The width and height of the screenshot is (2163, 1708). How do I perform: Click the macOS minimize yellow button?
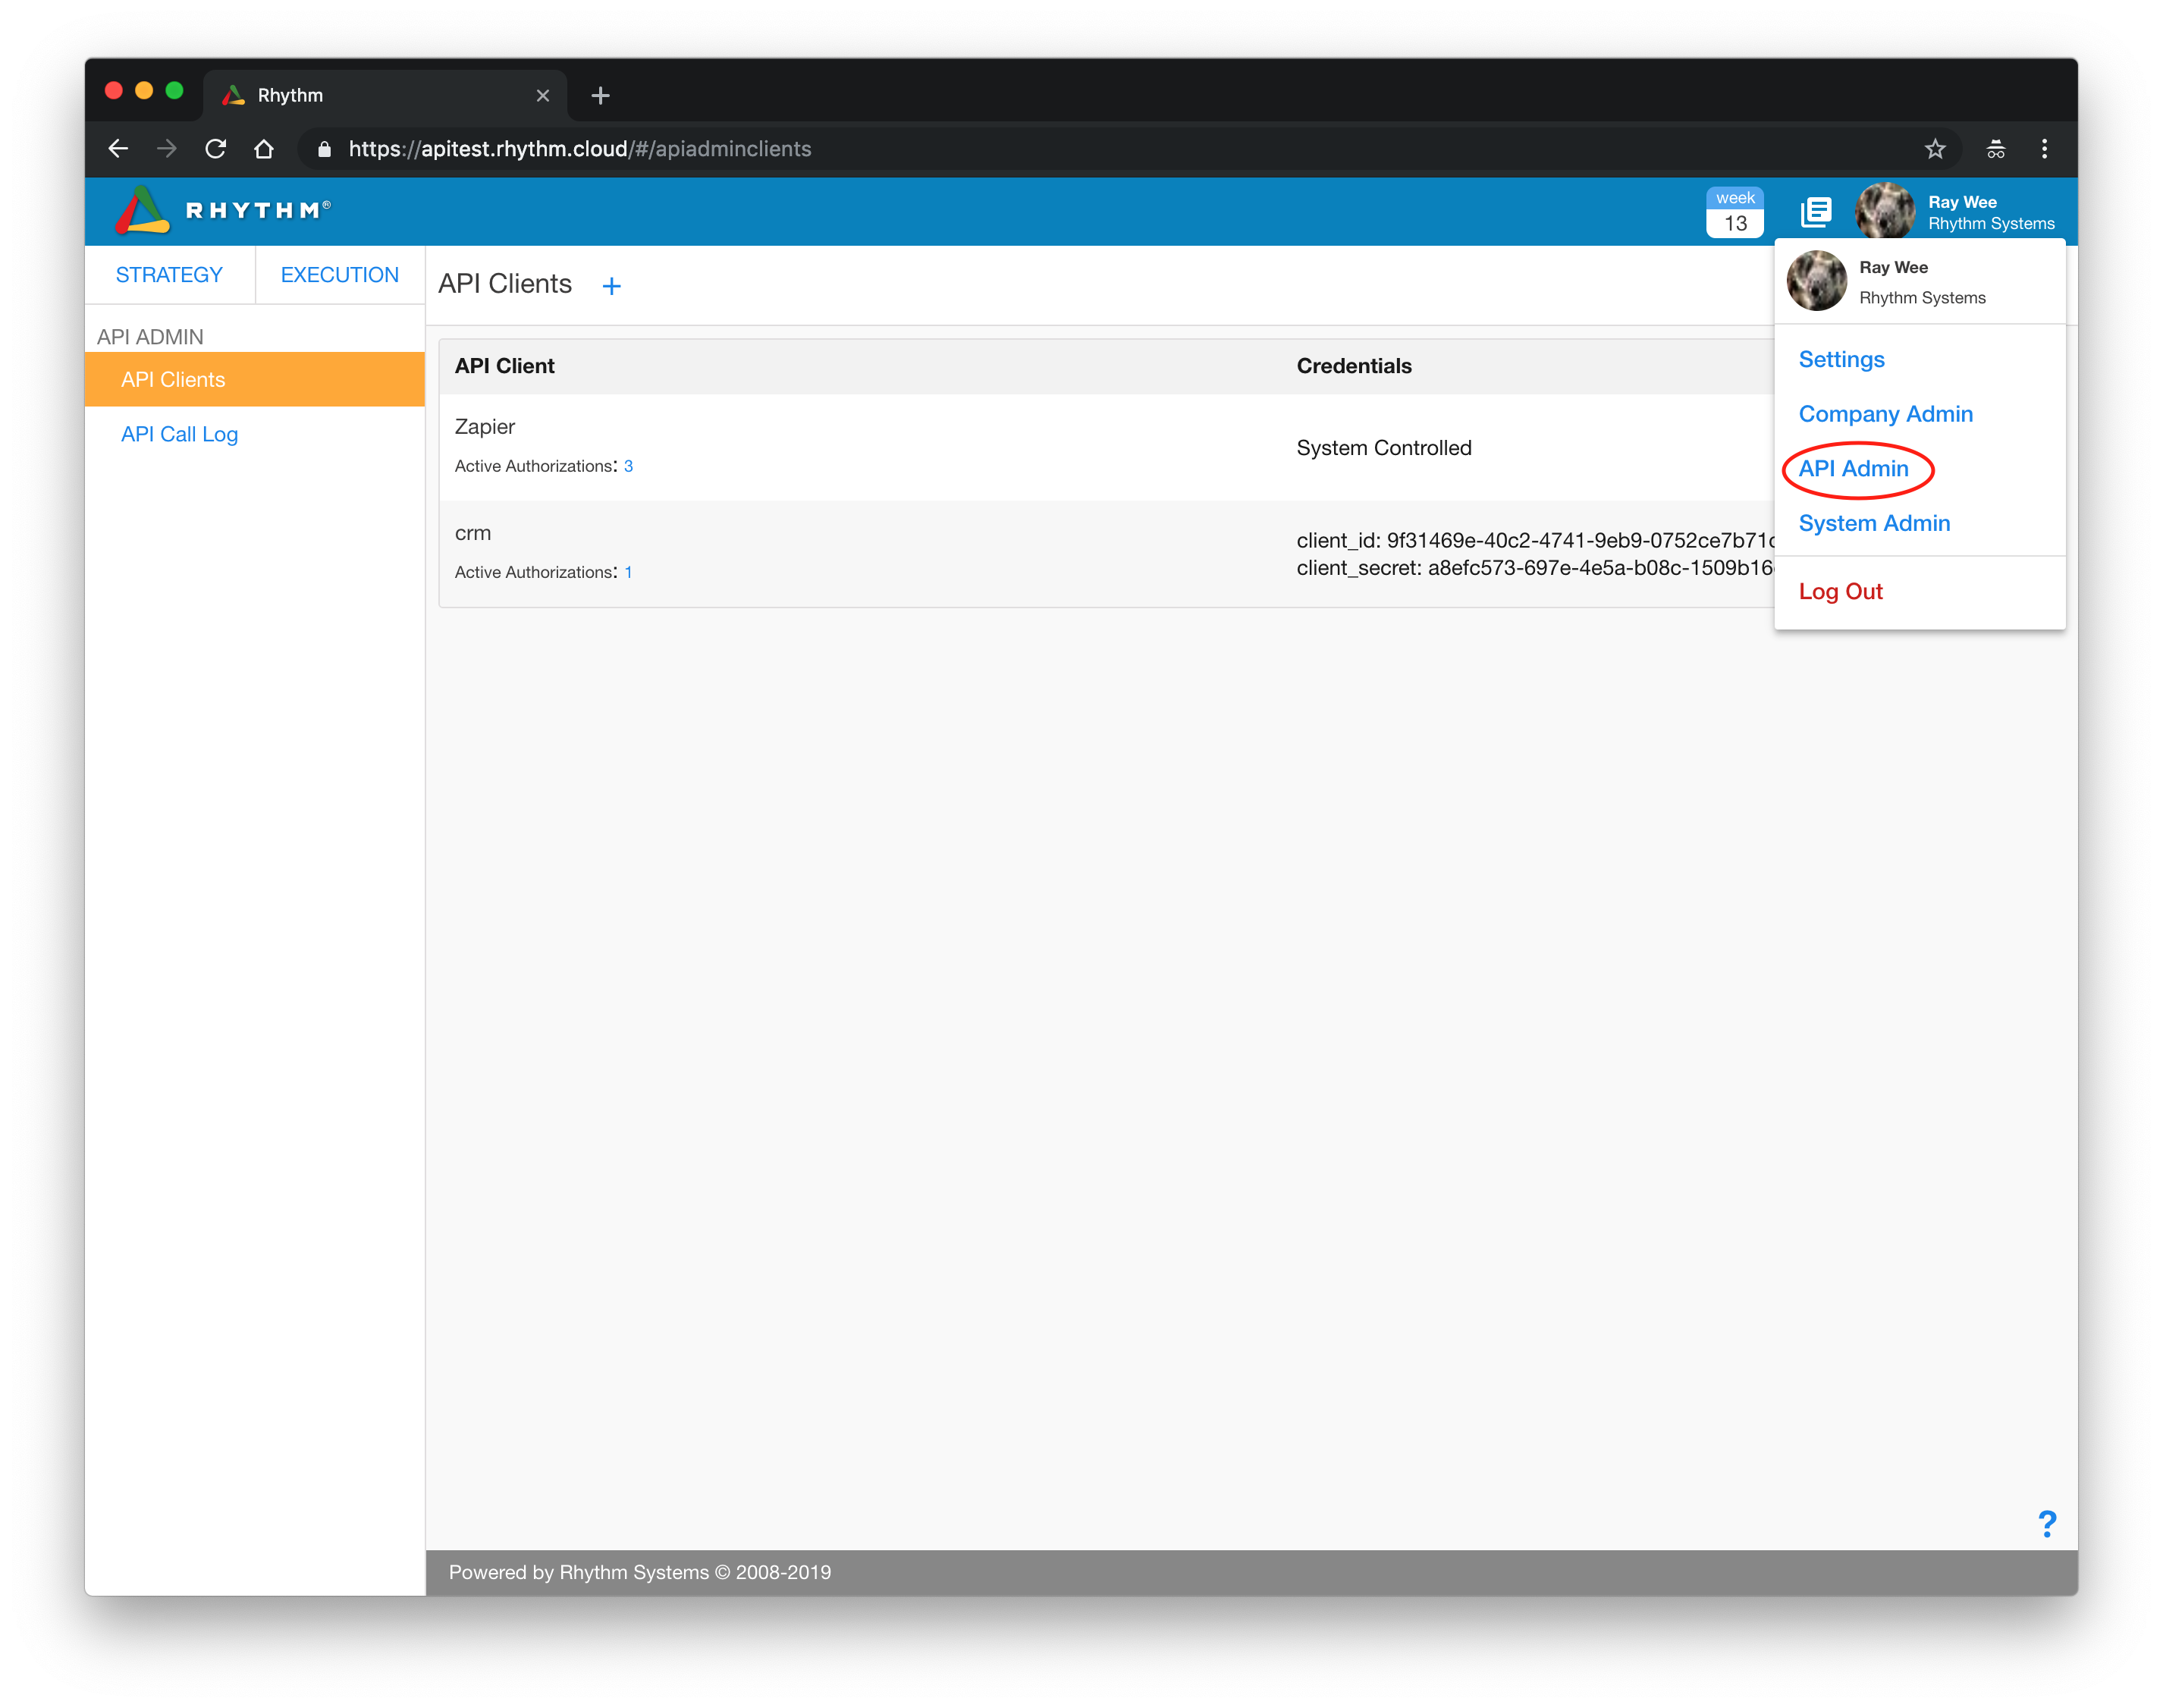pyautogui.click(x=144, y=91)
